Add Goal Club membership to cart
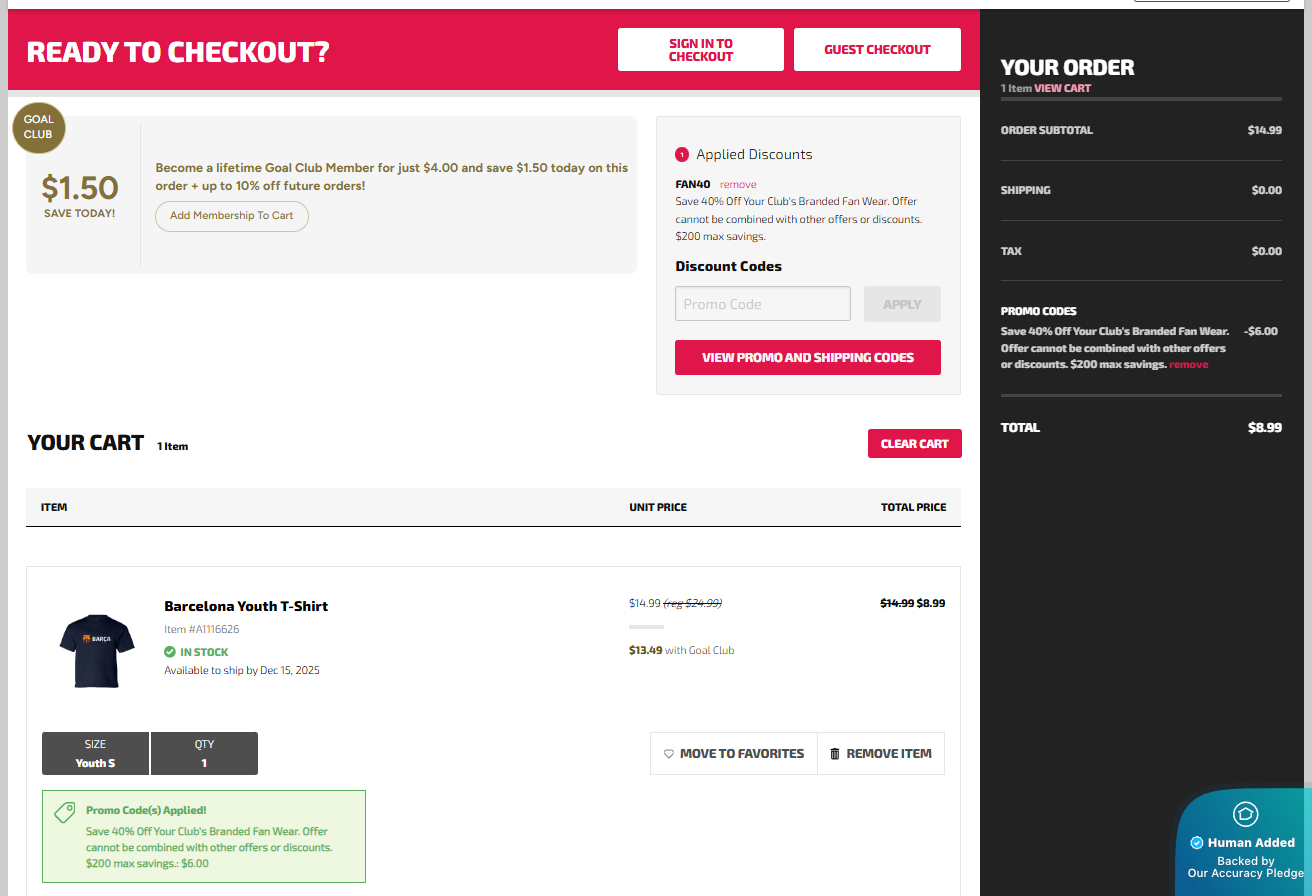Screen dimensions: 1312x896 [x=231, y=216]
